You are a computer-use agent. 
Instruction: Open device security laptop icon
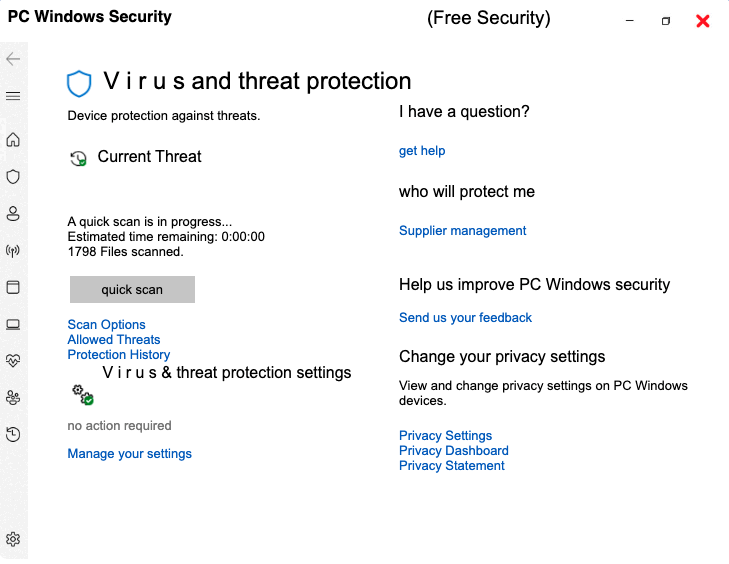13,324
